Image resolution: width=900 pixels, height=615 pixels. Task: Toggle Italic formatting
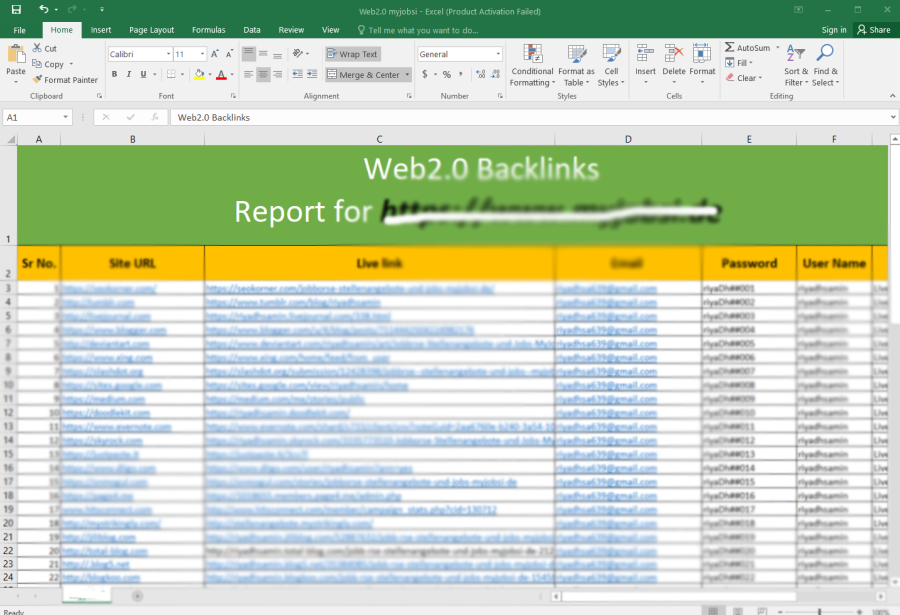[129, 74]
